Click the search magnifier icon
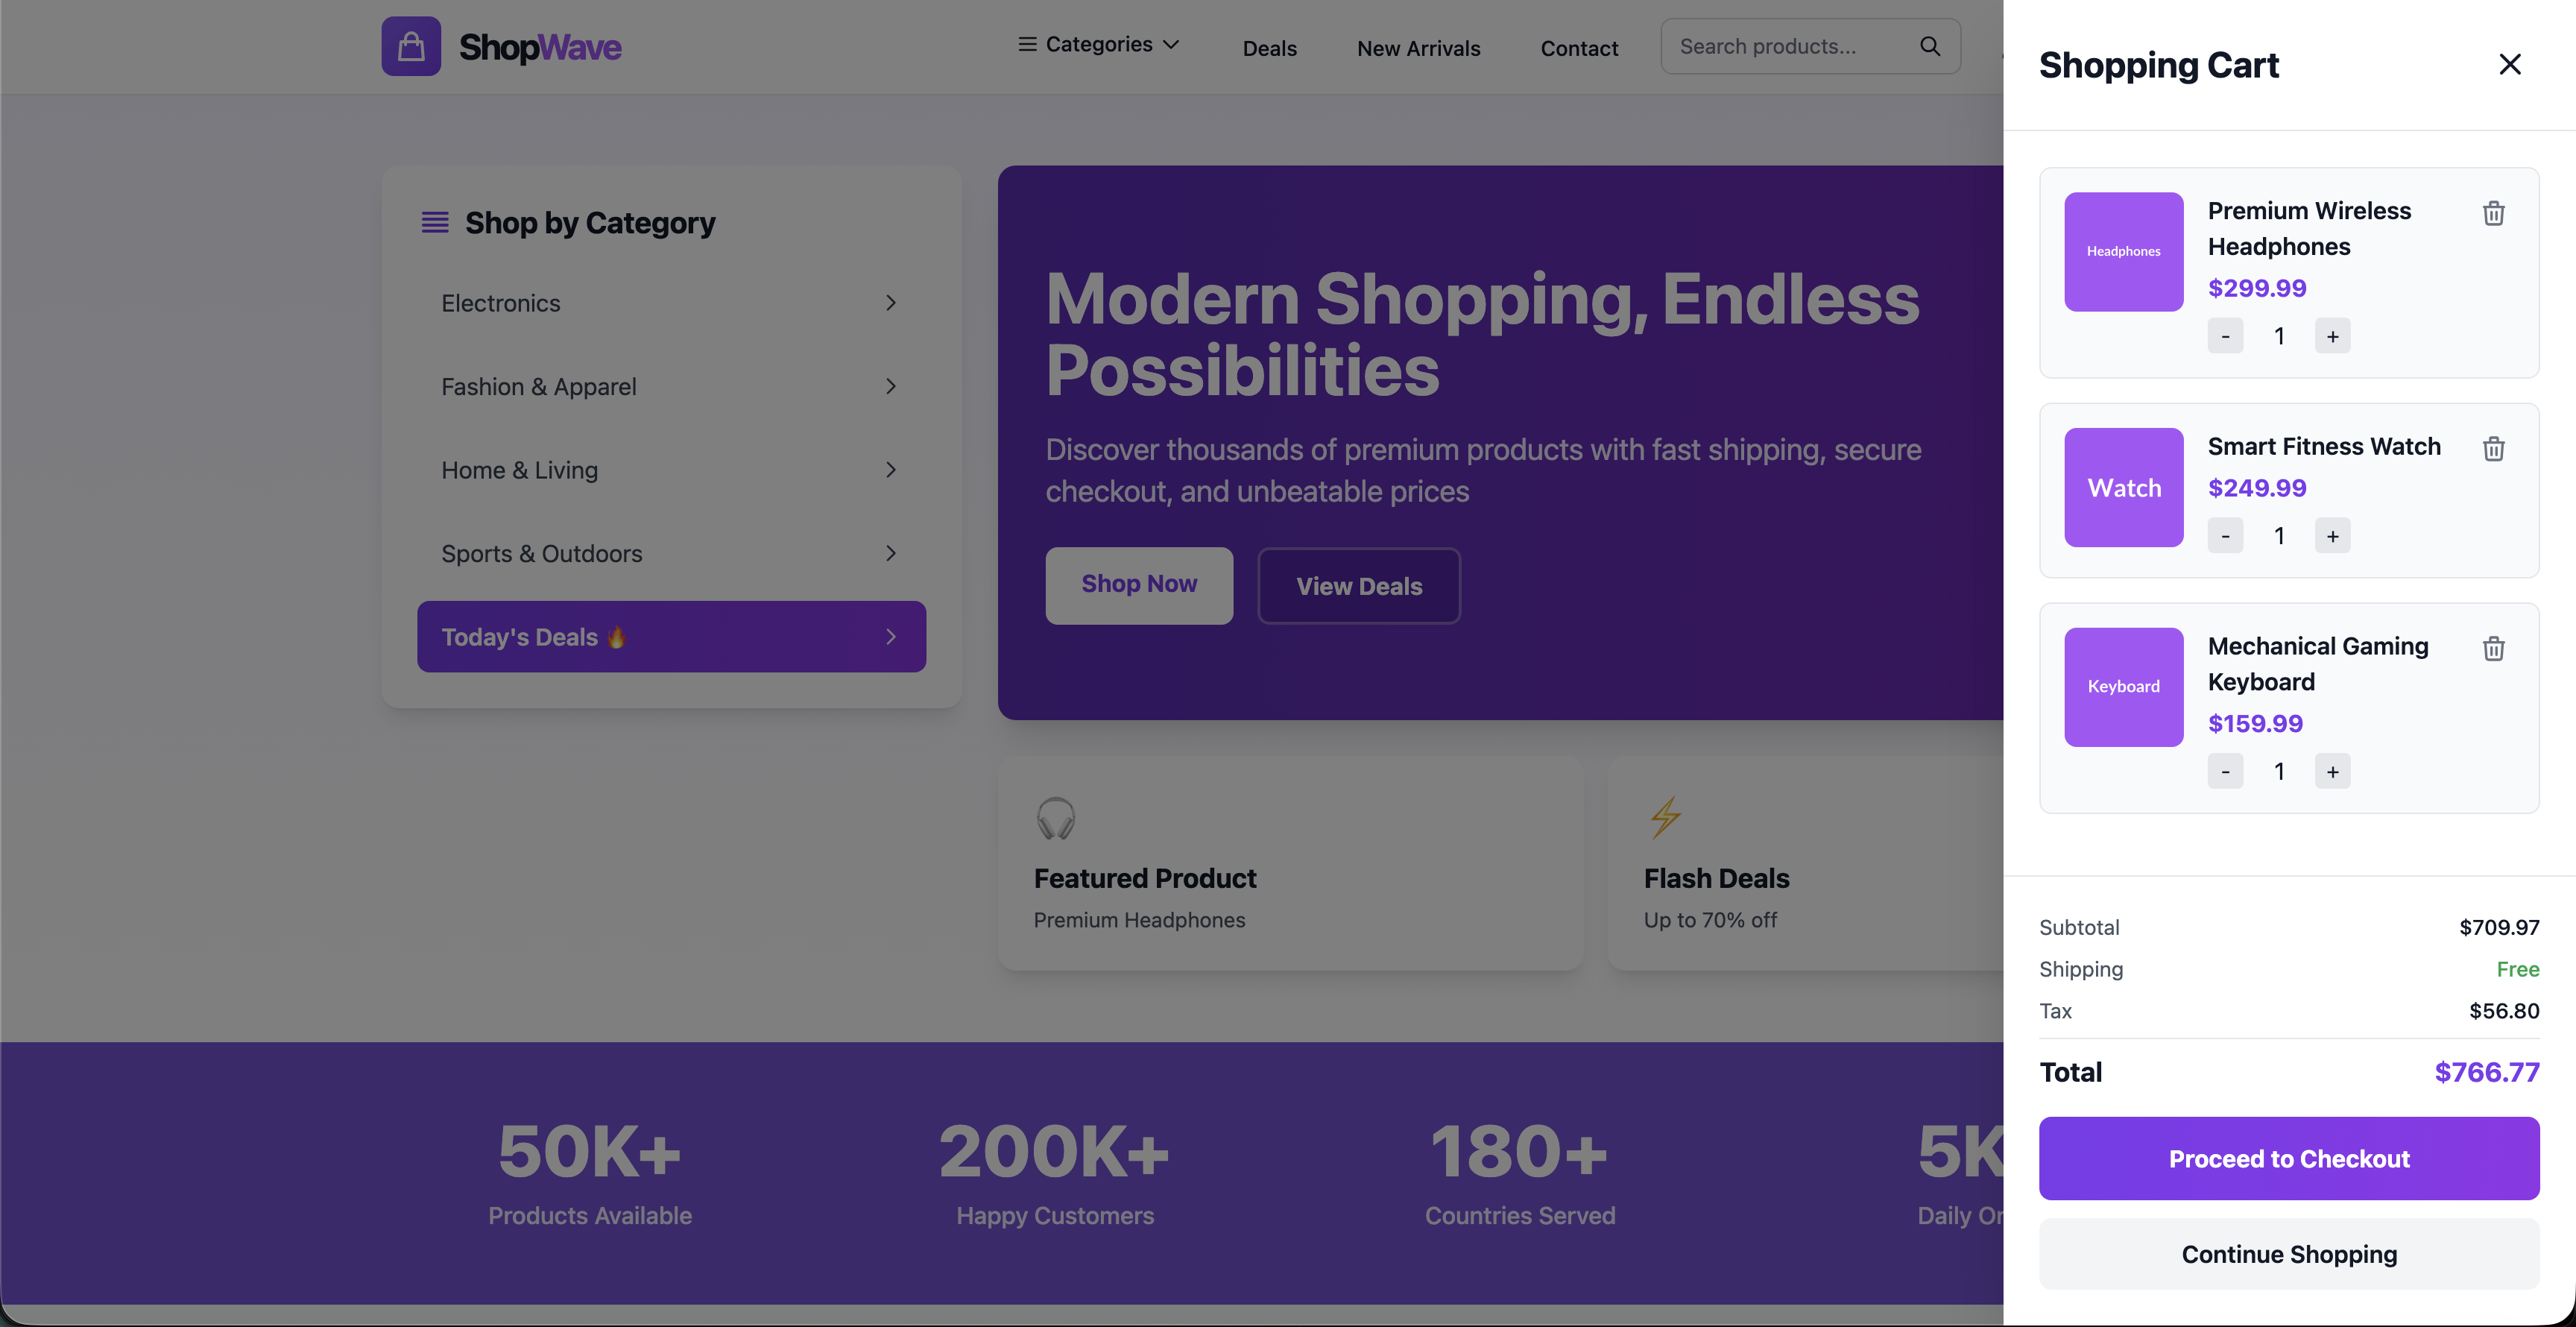This screenshot has width=2576, height=1327. [x=1930, y=45]
